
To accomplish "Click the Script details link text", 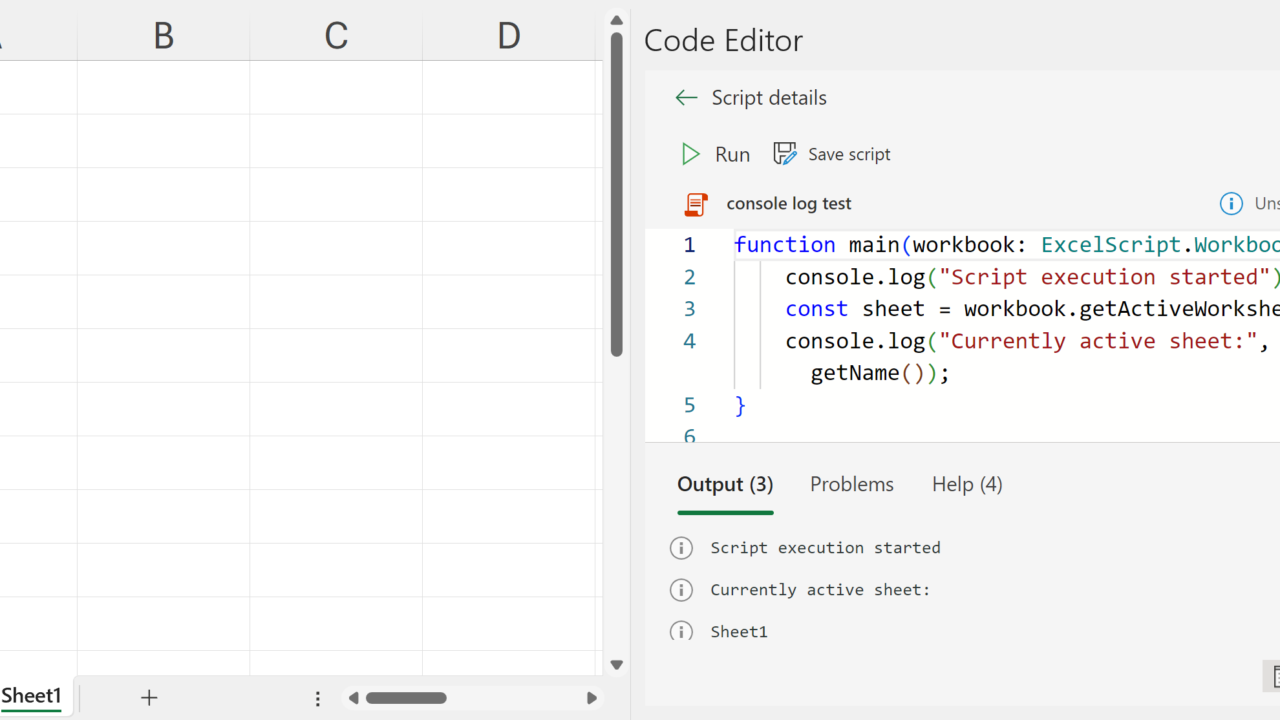I will point(769,98).
